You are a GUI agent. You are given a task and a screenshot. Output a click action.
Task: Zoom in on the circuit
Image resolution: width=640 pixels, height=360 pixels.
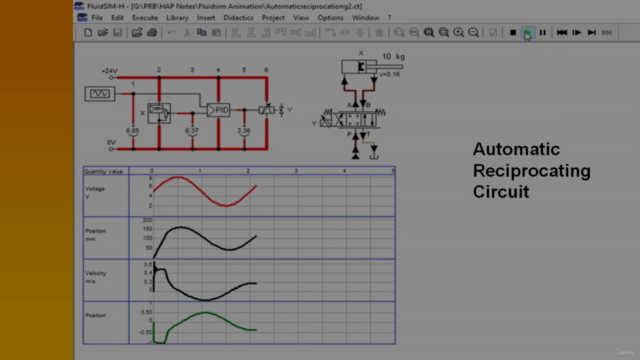point(458,33)
